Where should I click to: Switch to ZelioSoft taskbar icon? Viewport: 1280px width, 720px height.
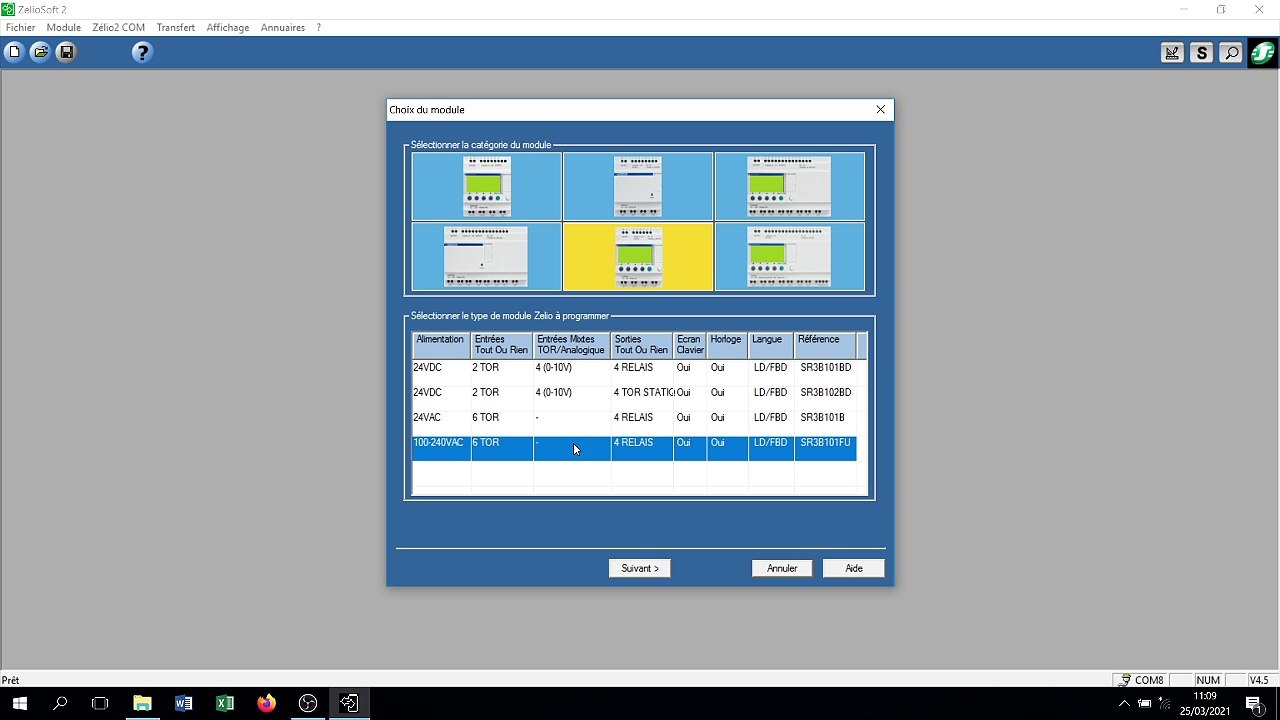pyautogui.click(x=349, y=703)
